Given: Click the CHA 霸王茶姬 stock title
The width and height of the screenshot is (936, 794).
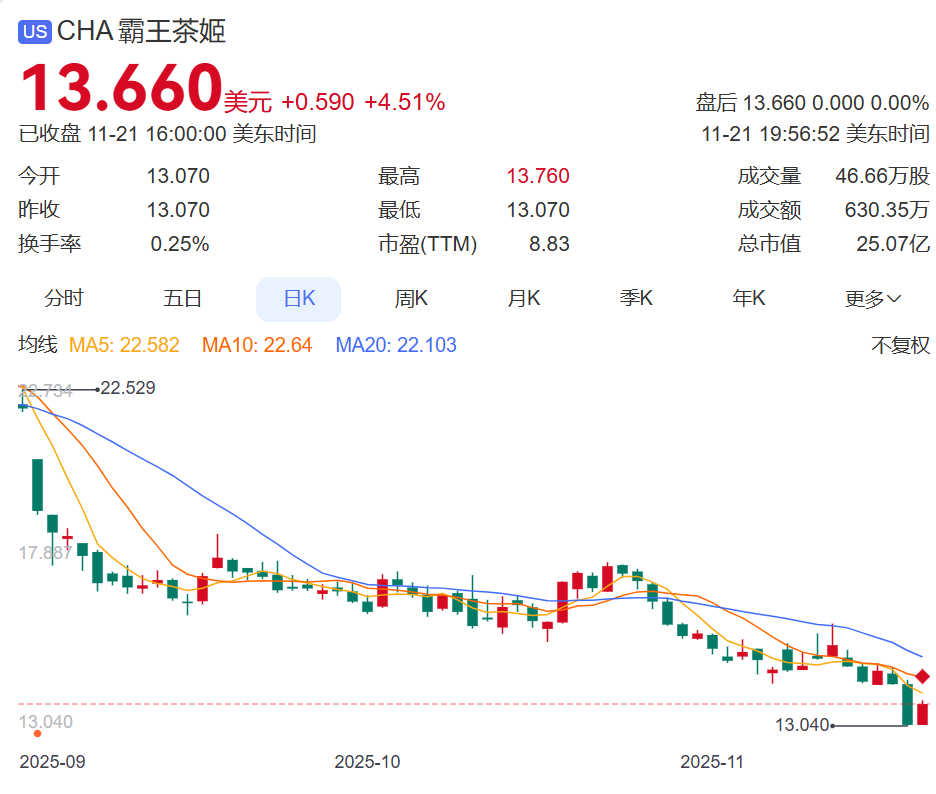Looking at the screenshot, I should coord(141,31).
